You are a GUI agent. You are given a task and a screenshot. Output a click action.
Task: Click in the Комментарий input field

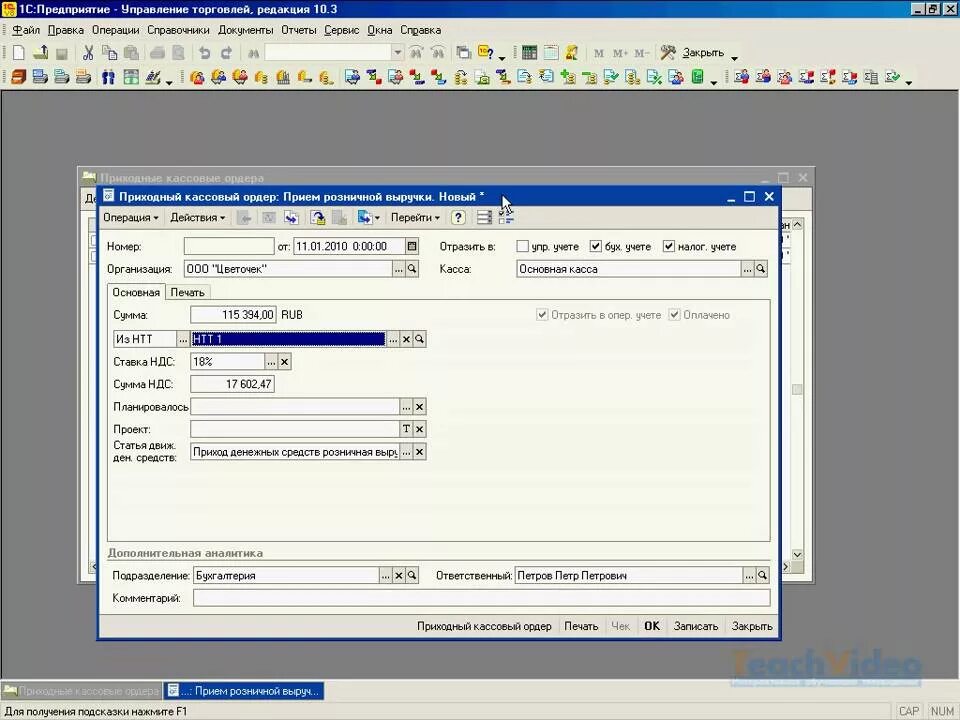[x=481, y=598]
